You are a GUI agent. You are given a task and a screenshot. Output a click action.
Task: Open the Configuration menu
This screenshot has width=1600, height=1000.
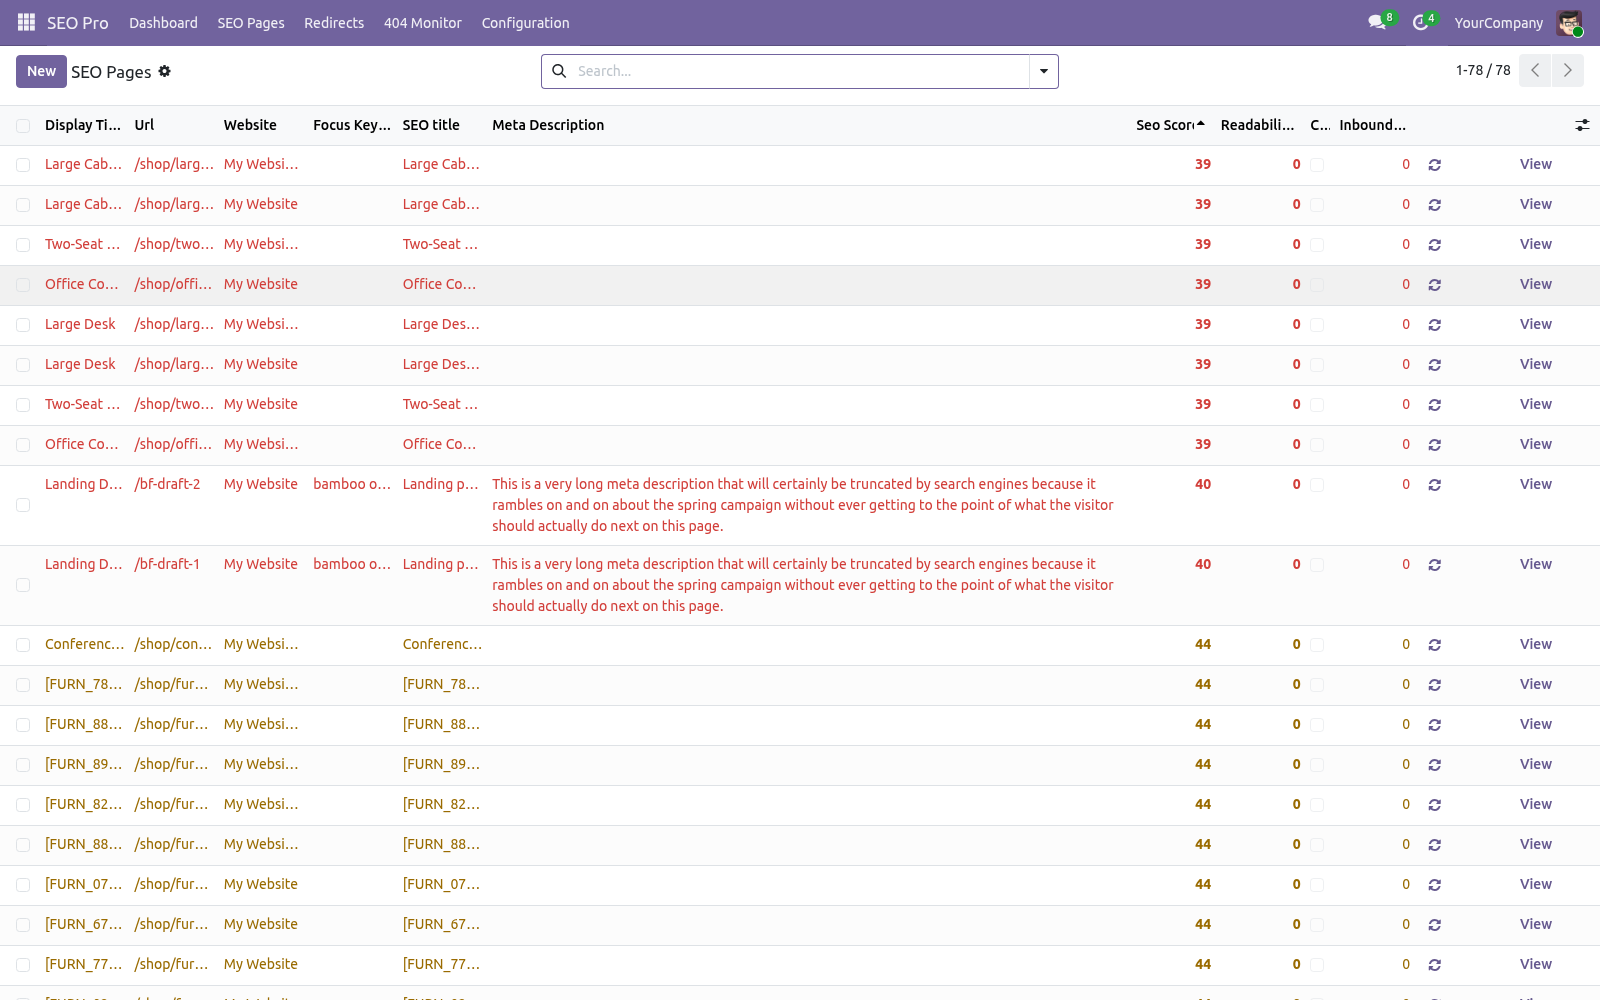pos(525,23)
